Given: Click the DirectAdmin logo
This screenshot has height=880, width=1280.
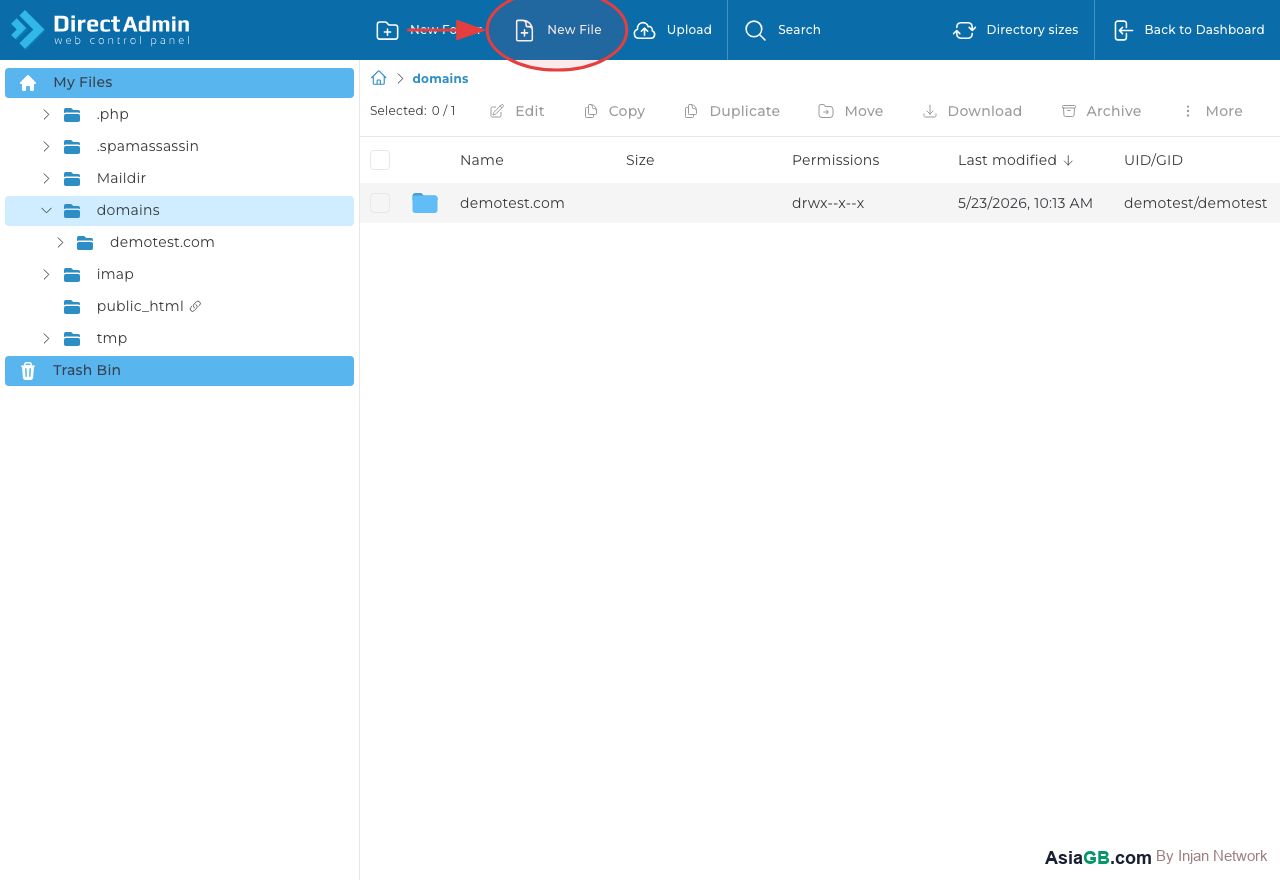Looking at the screenshot, I should 100,29.
